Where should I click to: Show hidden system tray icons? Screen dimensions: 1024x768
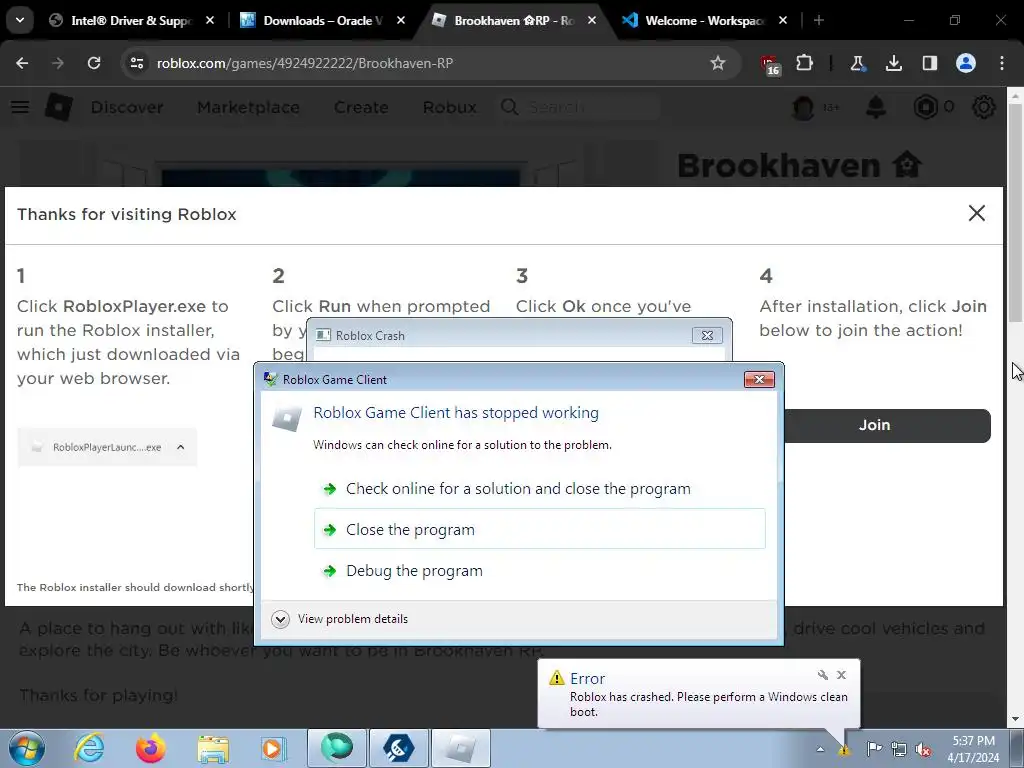tap(821, 749)
